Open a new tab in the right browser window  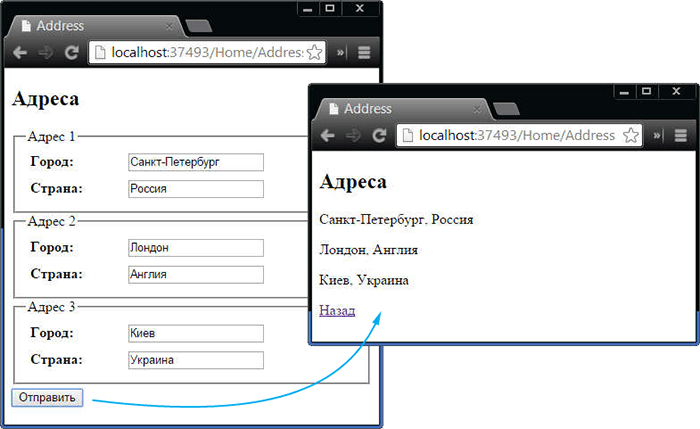pyautogui.click(x=506, y=108)
